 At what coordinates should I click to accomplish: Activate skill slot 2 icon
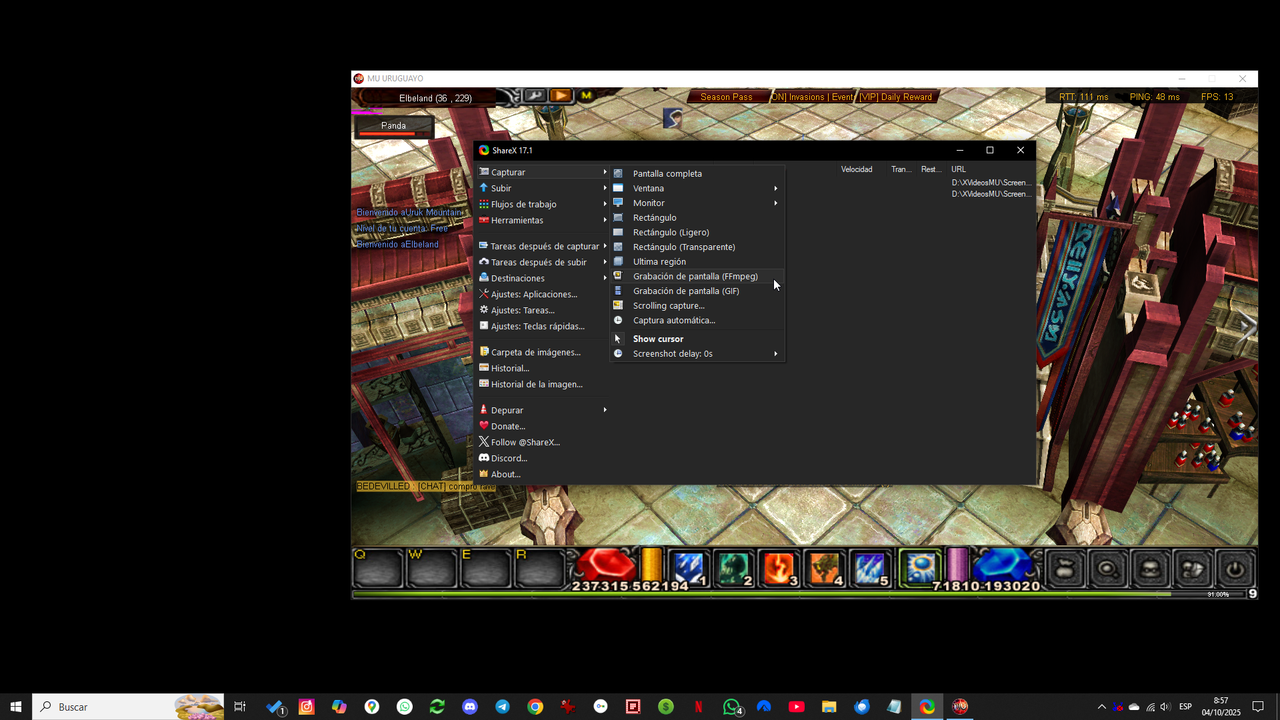pyautogui.click(x=734, y=568)
